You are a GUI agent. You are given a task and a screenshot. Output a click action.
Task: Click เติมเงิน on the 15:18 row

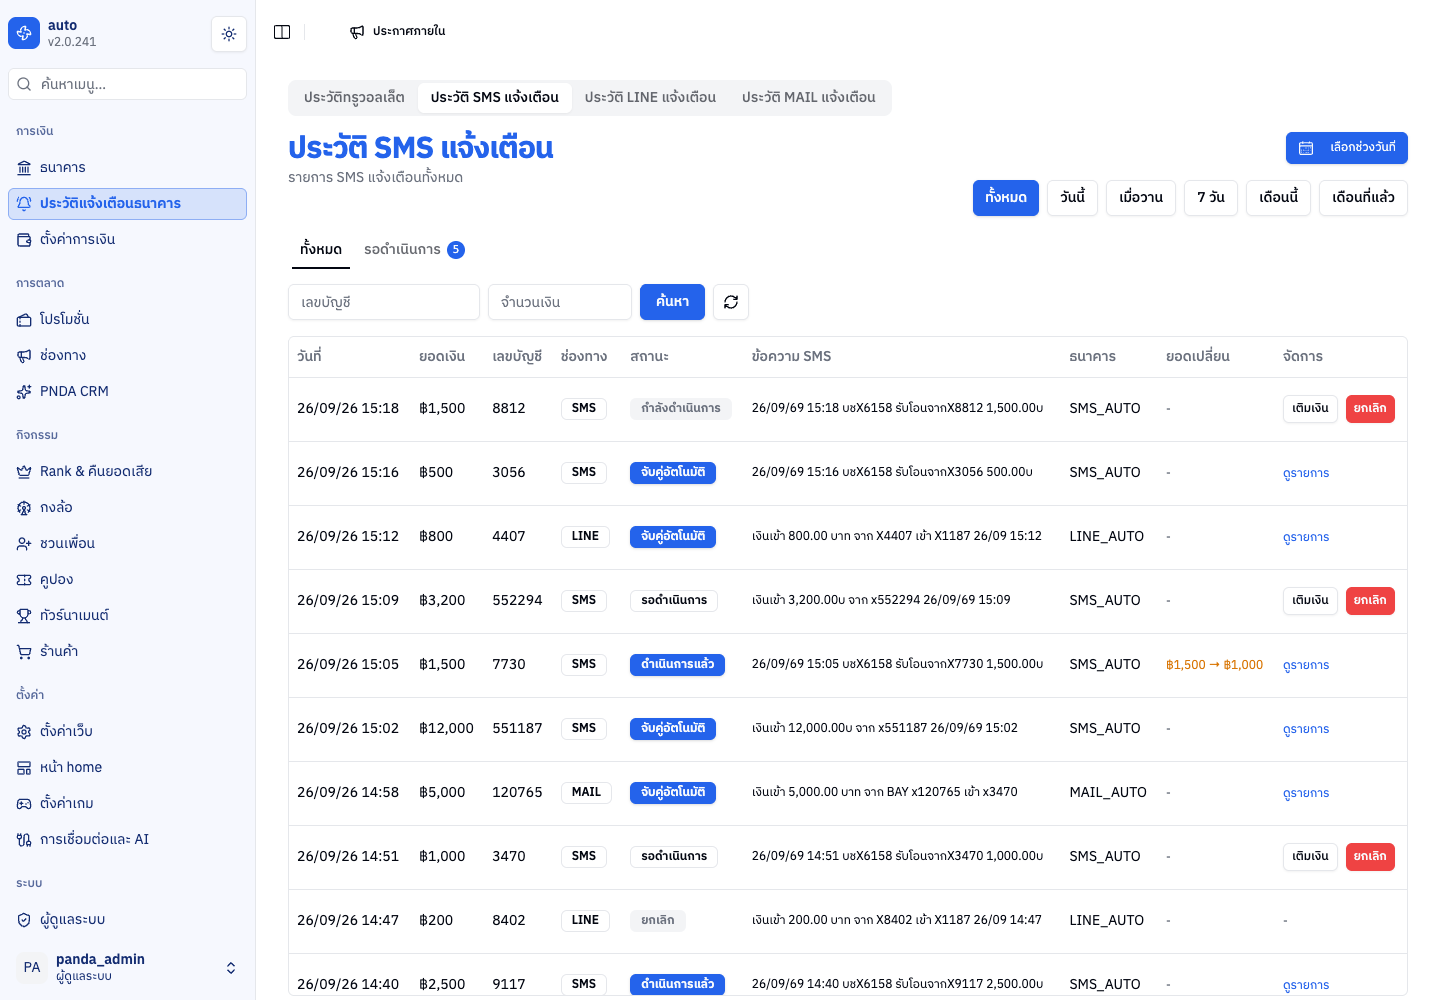coord(1310,409)
